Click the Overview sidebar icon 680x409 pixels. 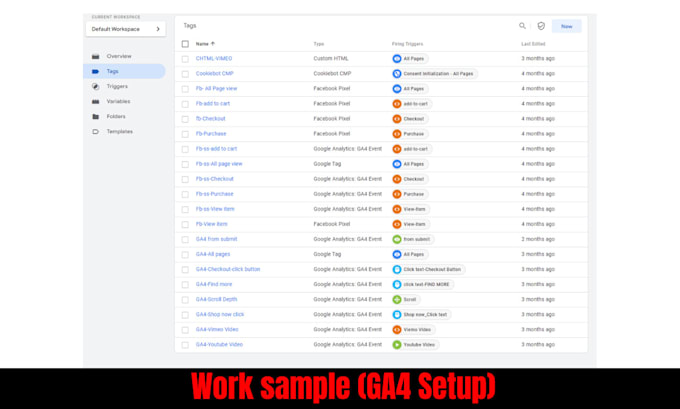point(95,56)
